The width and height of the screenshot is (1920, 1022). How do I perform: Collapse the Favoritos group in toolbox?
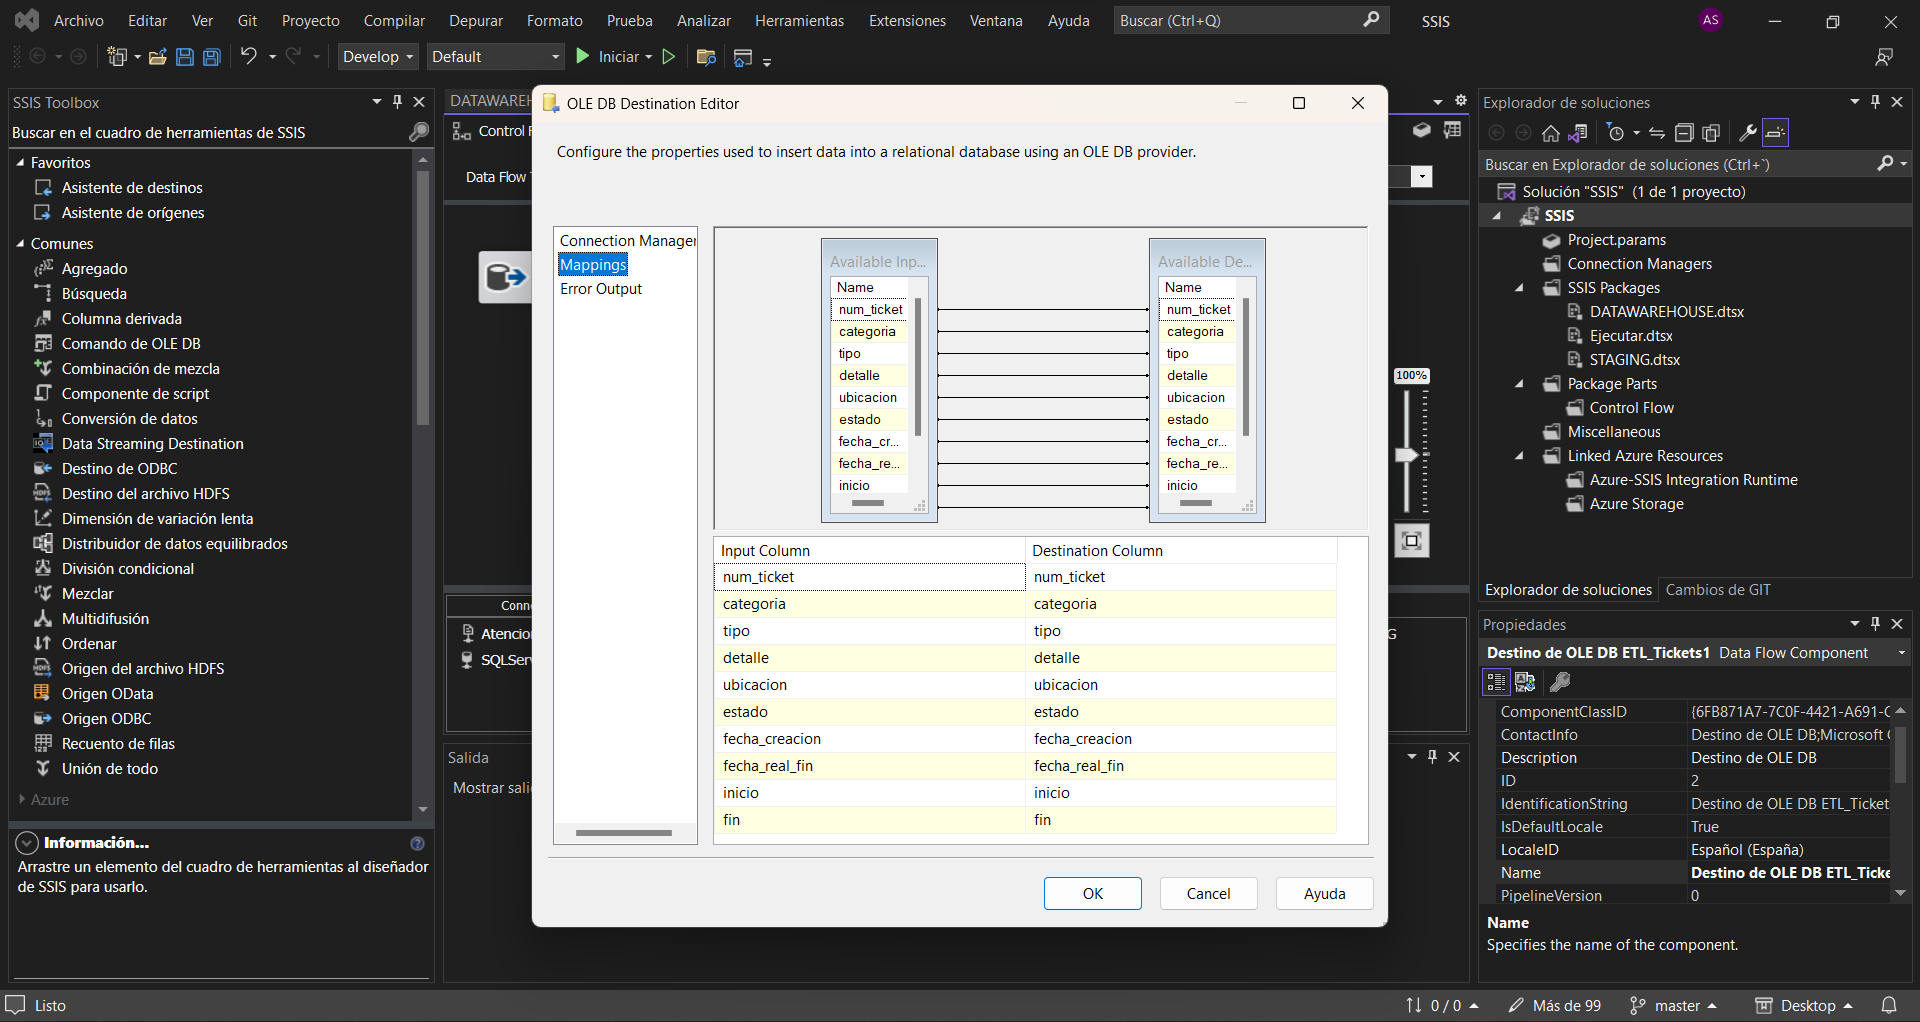pyautogui.click(x=20, y=163)
